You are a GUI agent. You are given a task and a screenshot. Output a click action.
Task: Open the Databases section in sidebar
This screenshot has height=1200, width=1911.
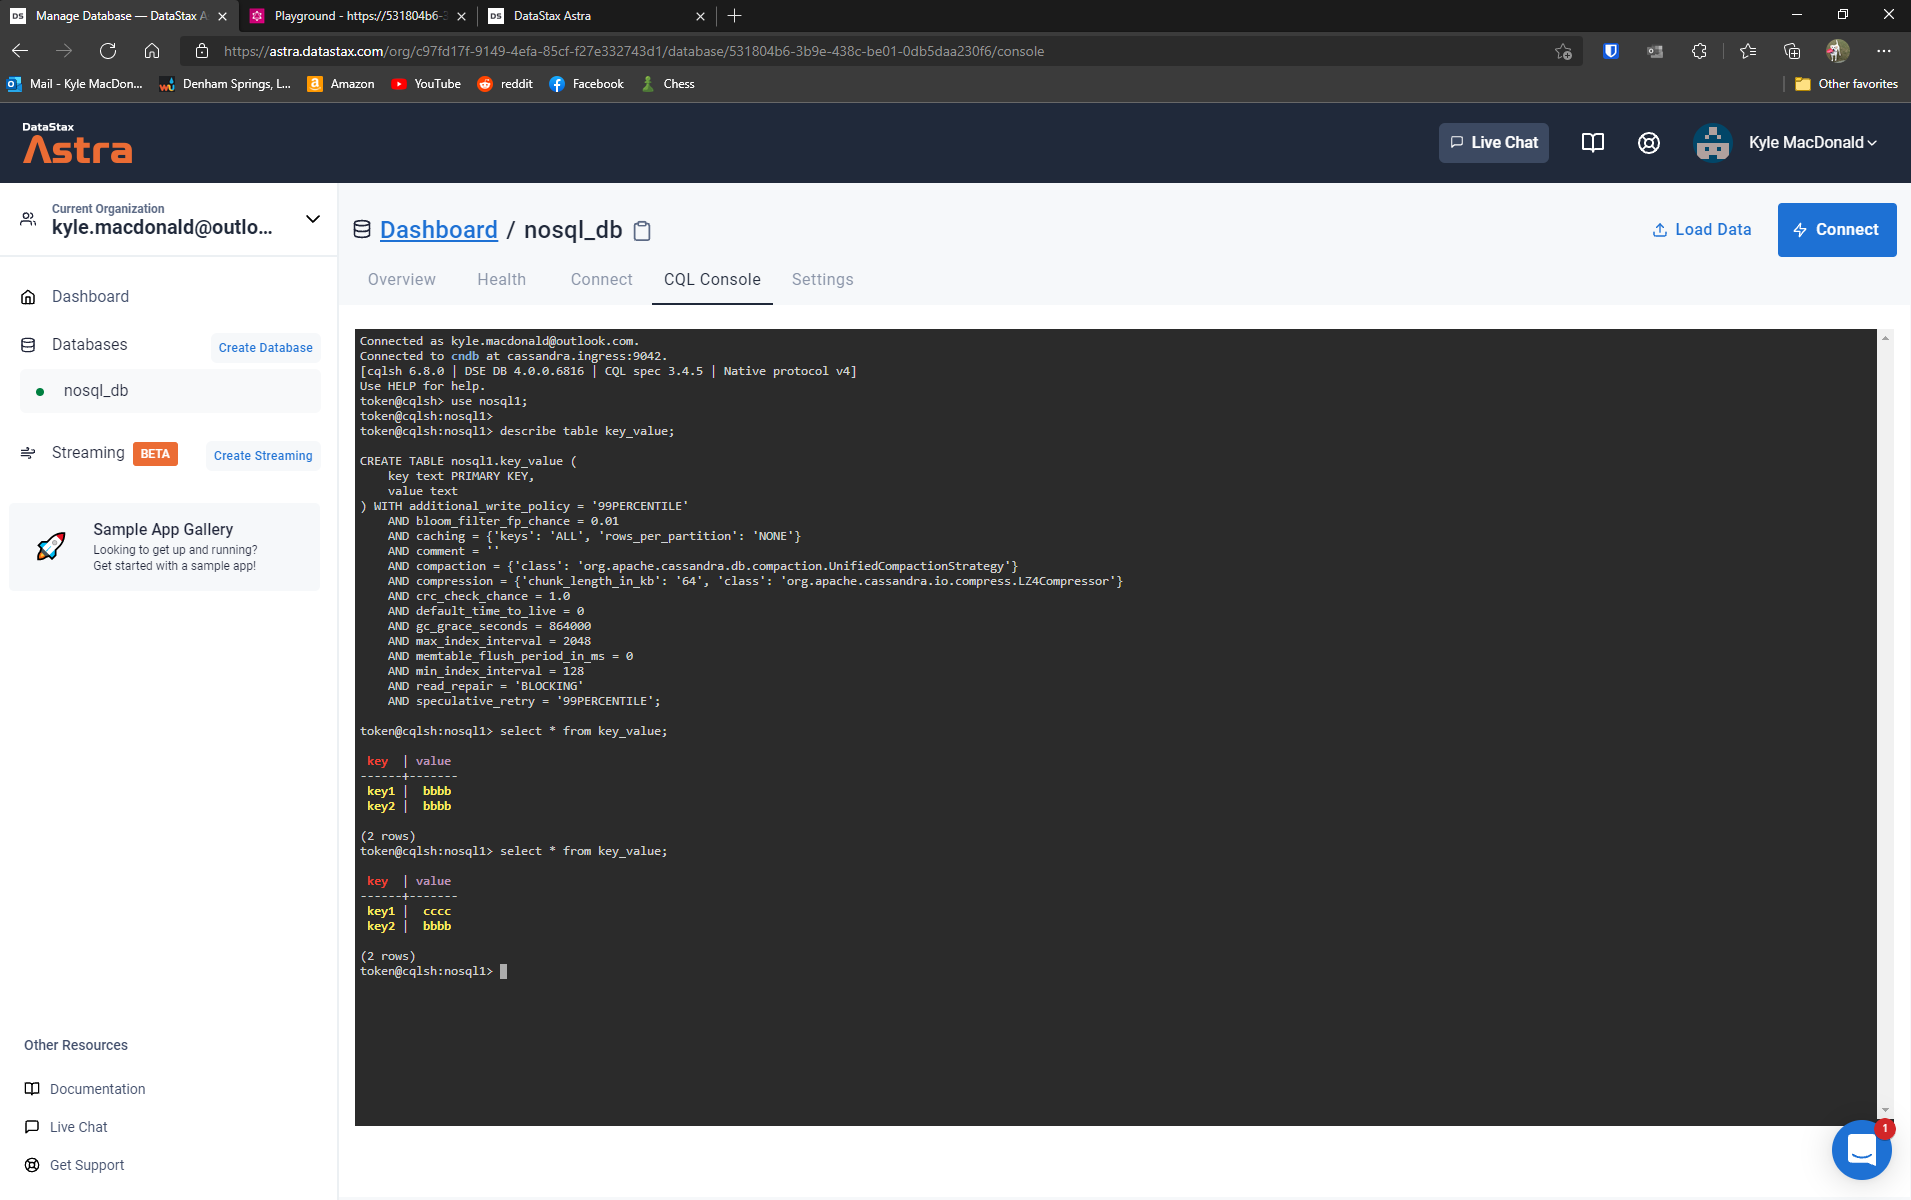[89, 344]
